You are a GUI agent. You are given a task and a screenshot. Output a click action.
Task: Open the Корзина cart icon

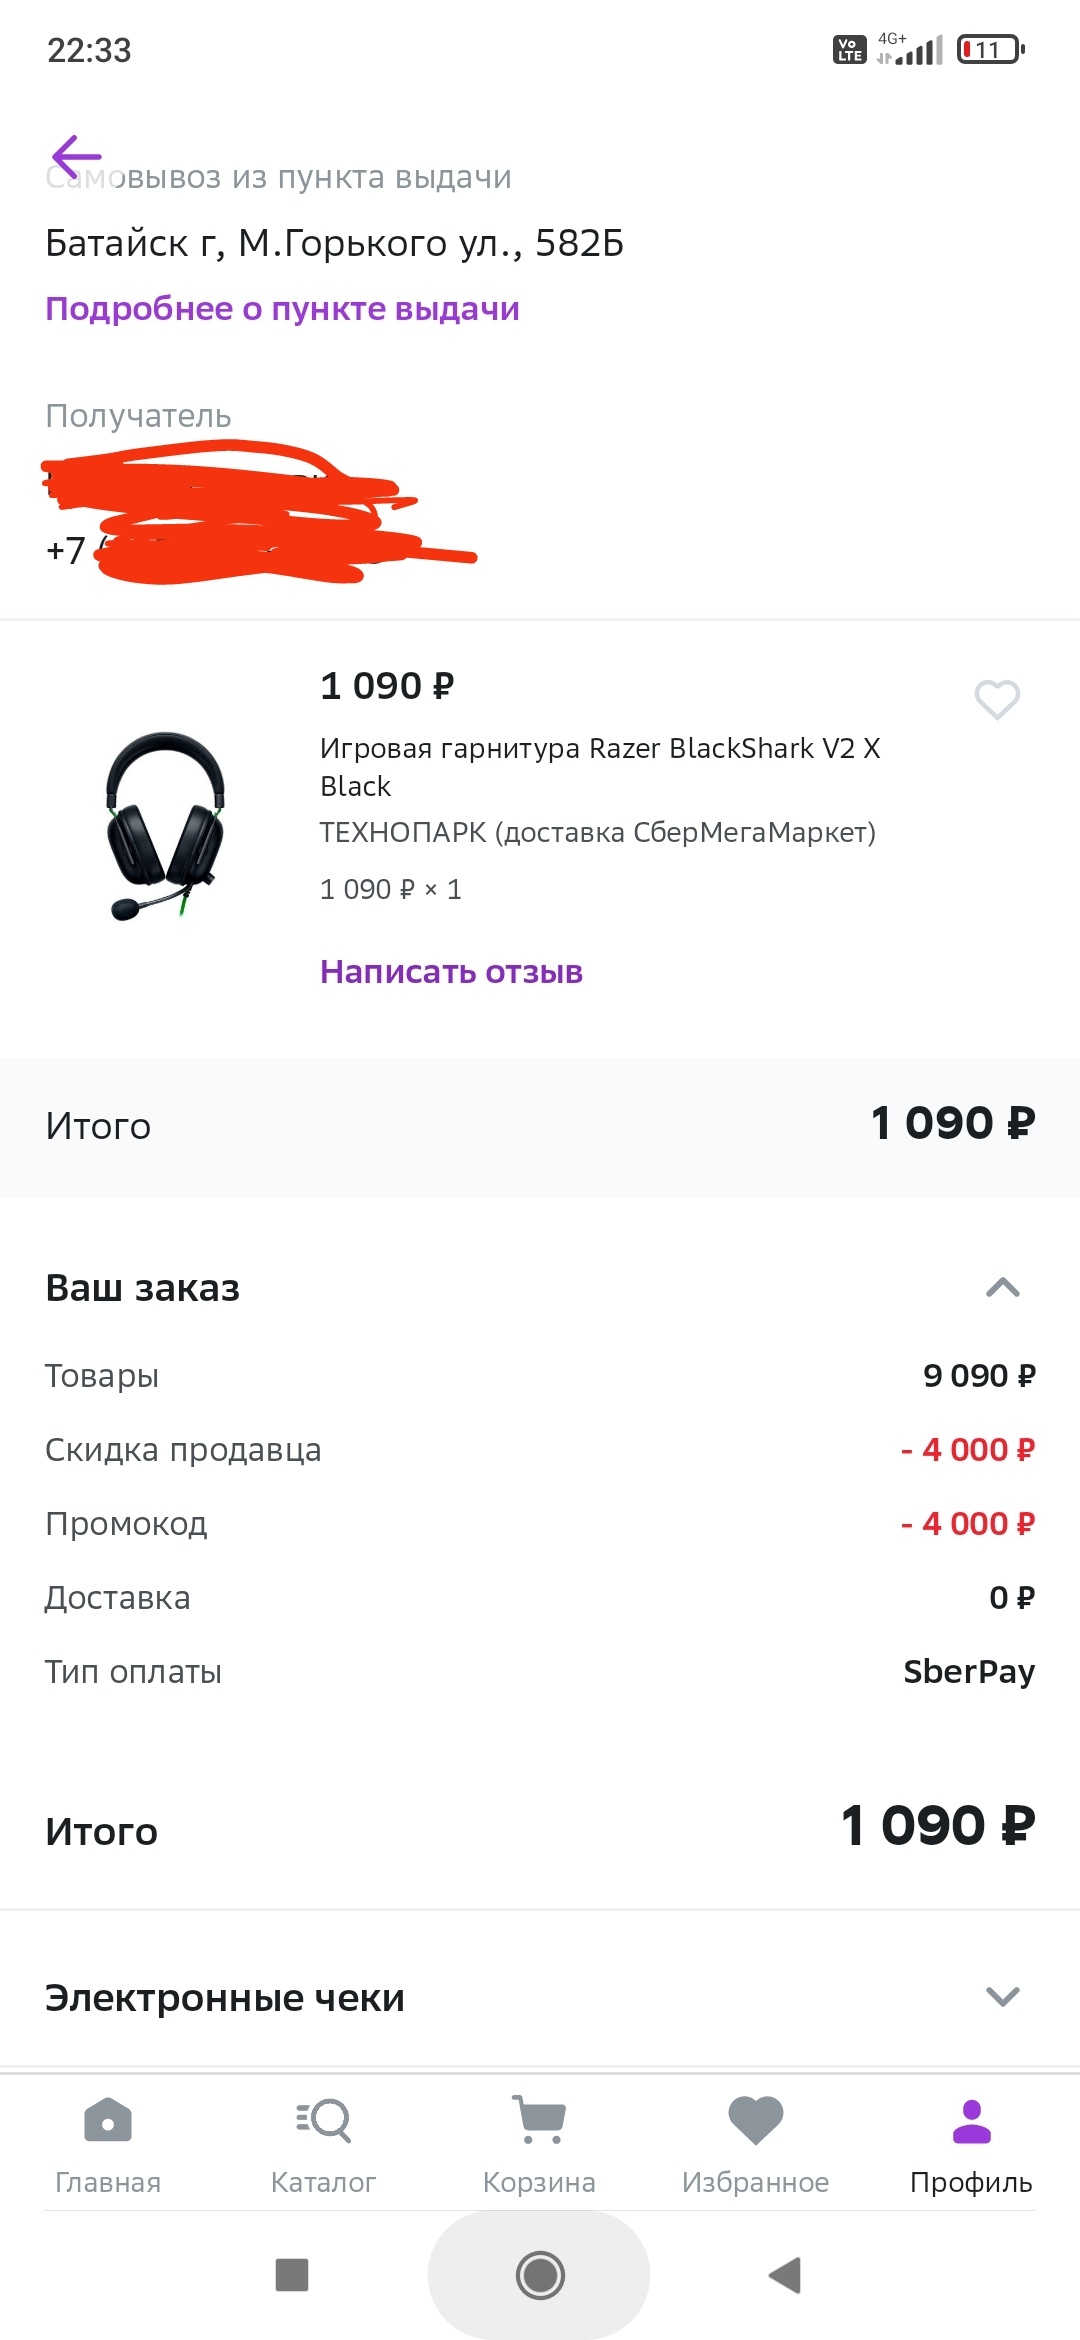pos(539,2121)
